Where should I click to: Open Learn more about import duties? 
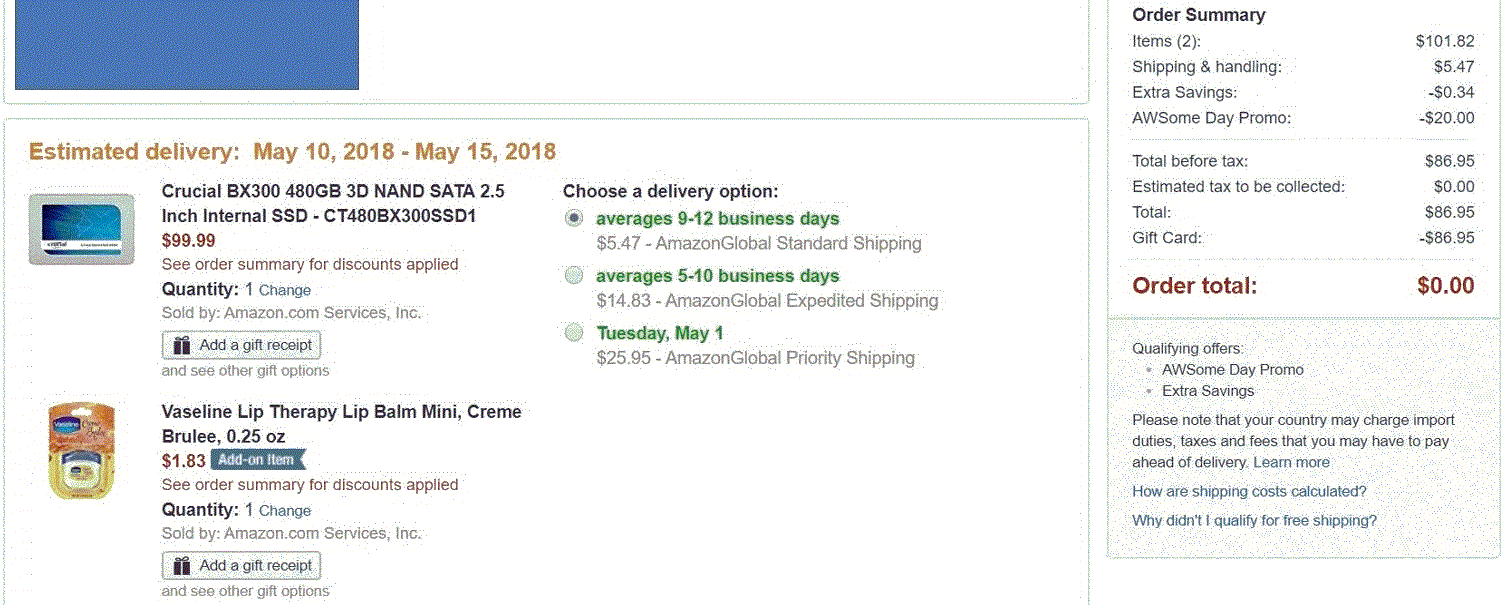click(x=1292, y=462)
